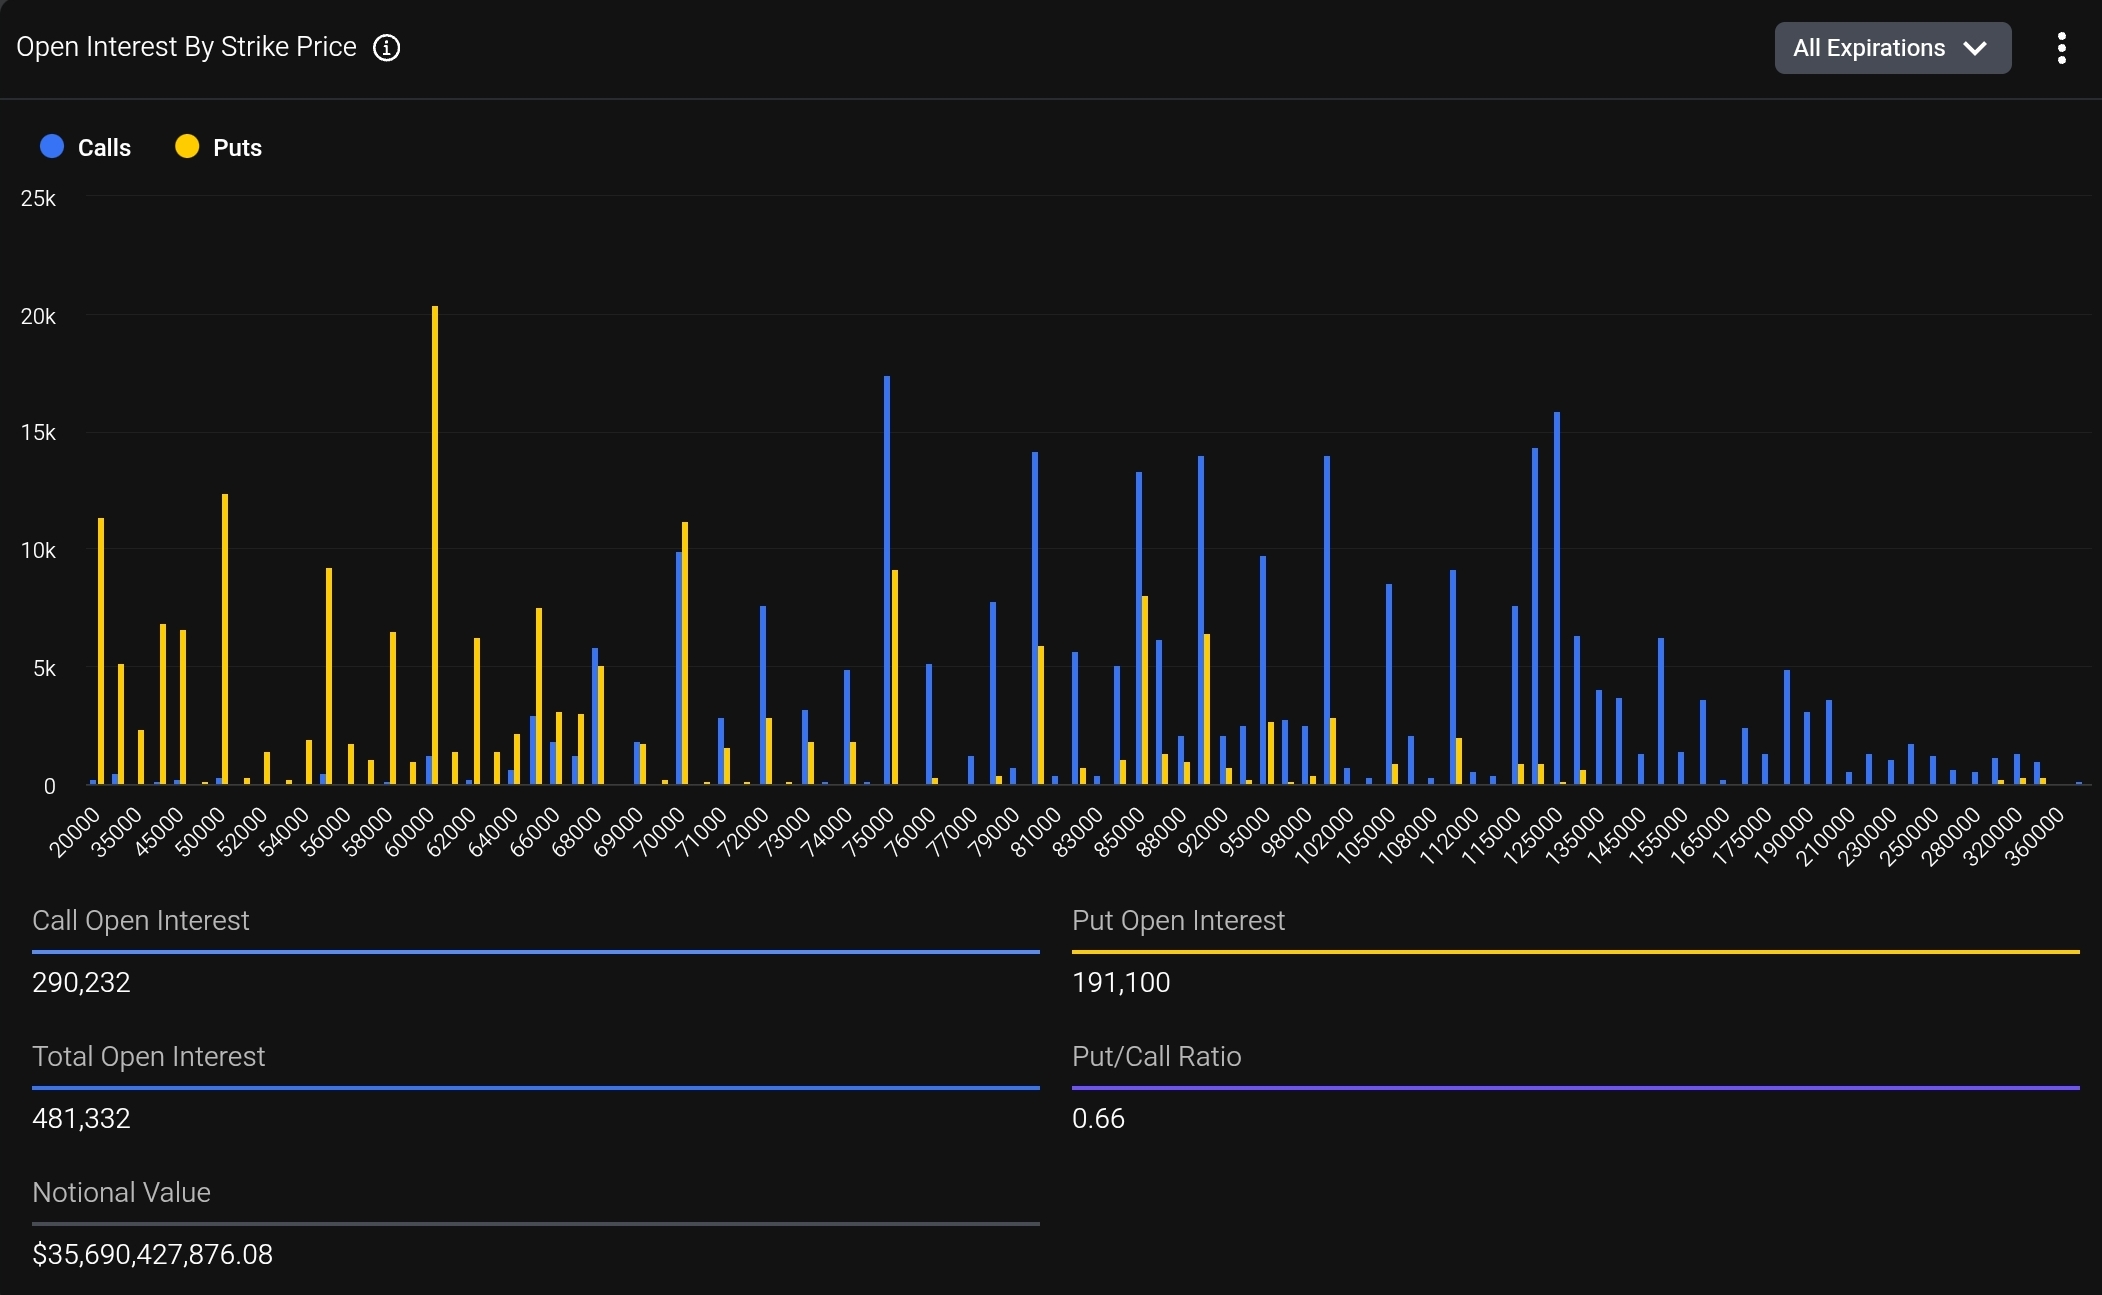The height and width of the screenshot is (1295, 2102).
Task: Toggle the Puts series in legend
Action: (237, 148)
